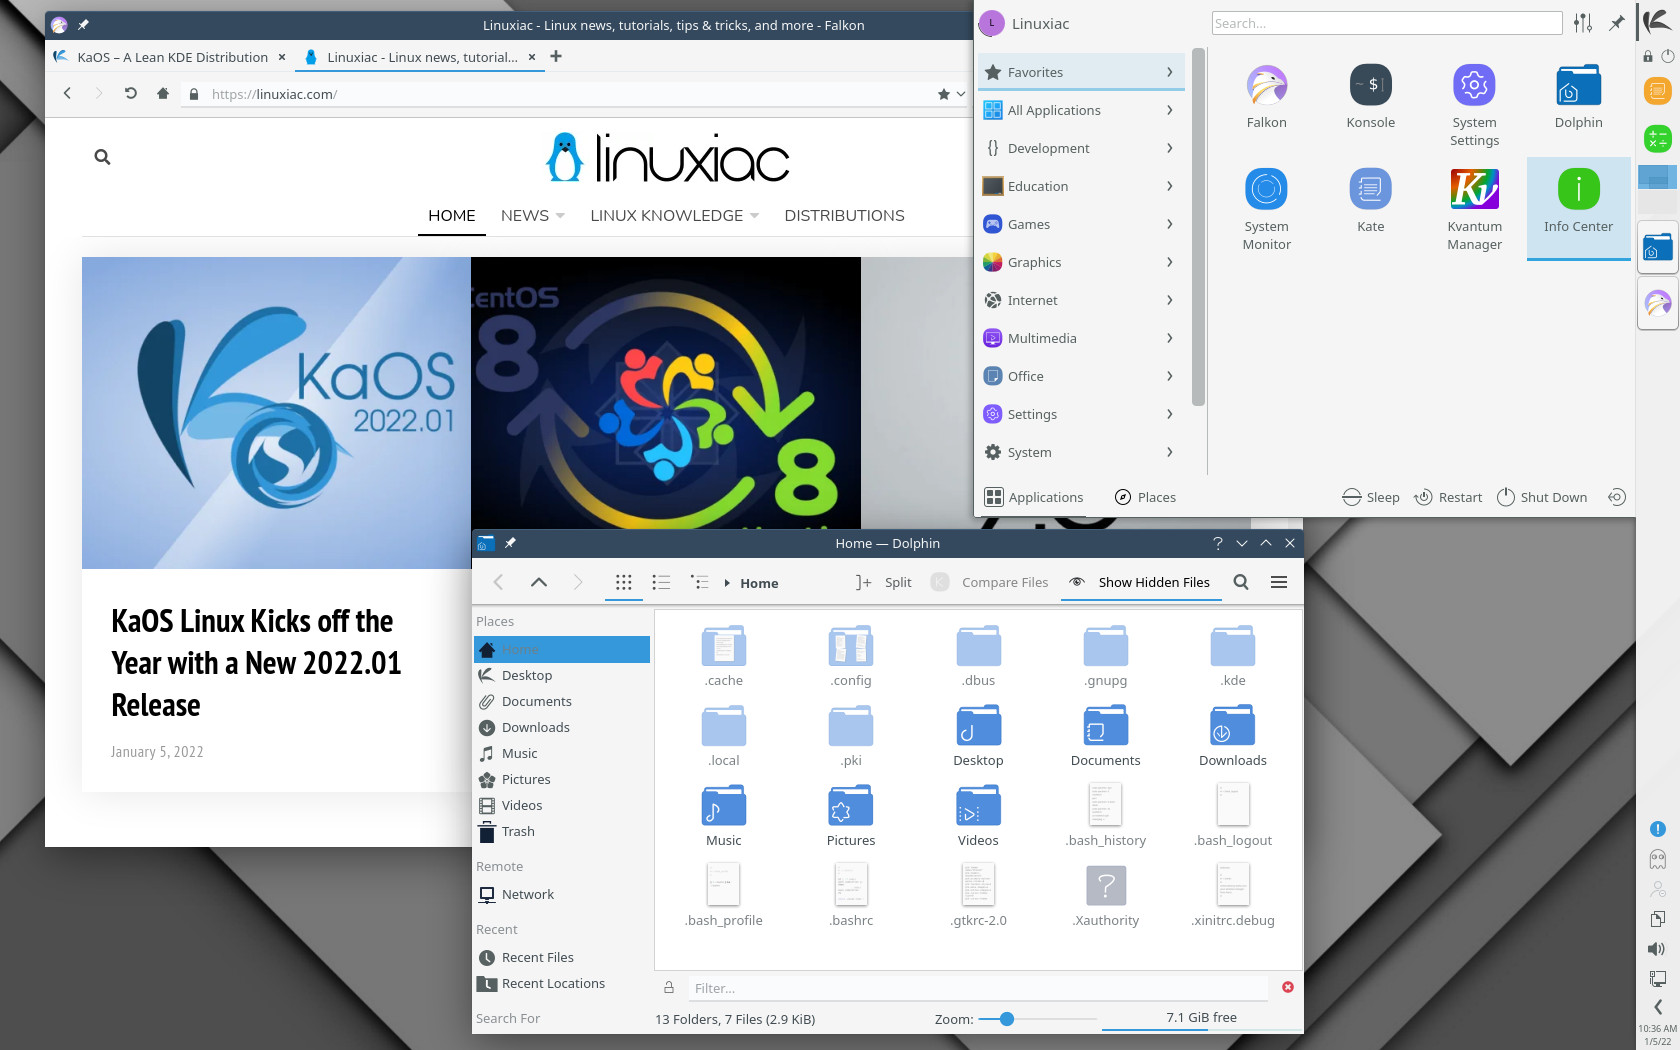1680x1050 pixels.
Task: Switch Dolphin to compact view mode
Action: (661, 582)
